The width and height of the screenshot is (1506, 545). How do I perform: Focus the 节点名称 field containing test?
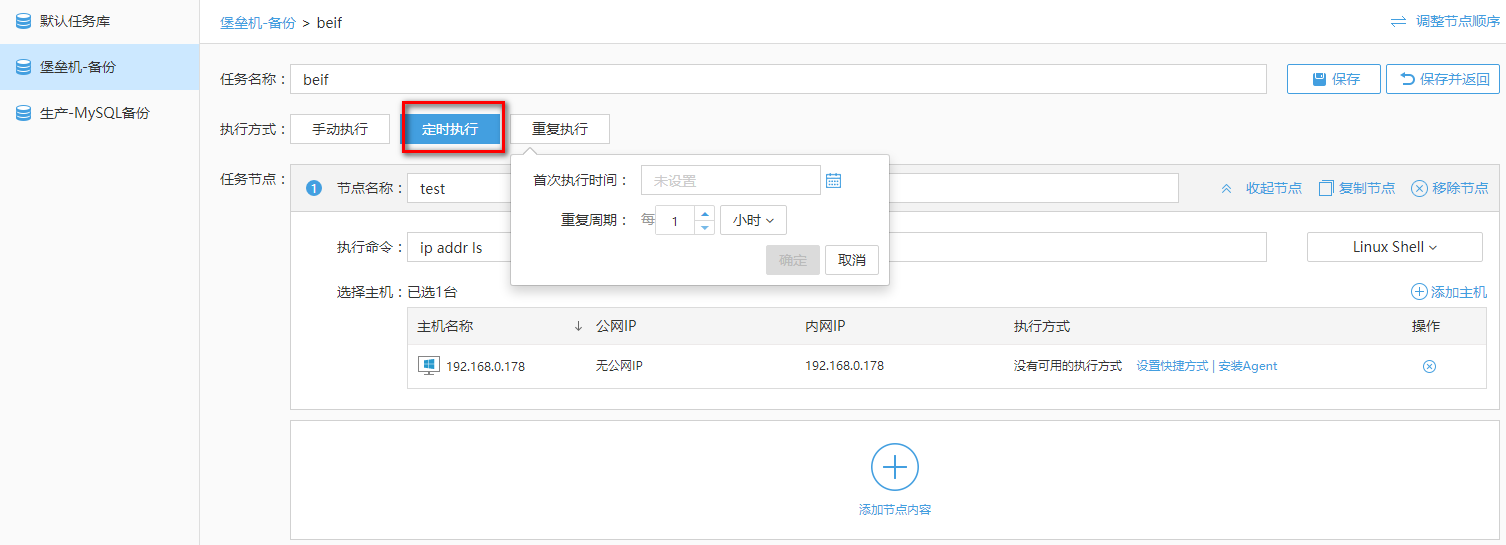(793, 188)
